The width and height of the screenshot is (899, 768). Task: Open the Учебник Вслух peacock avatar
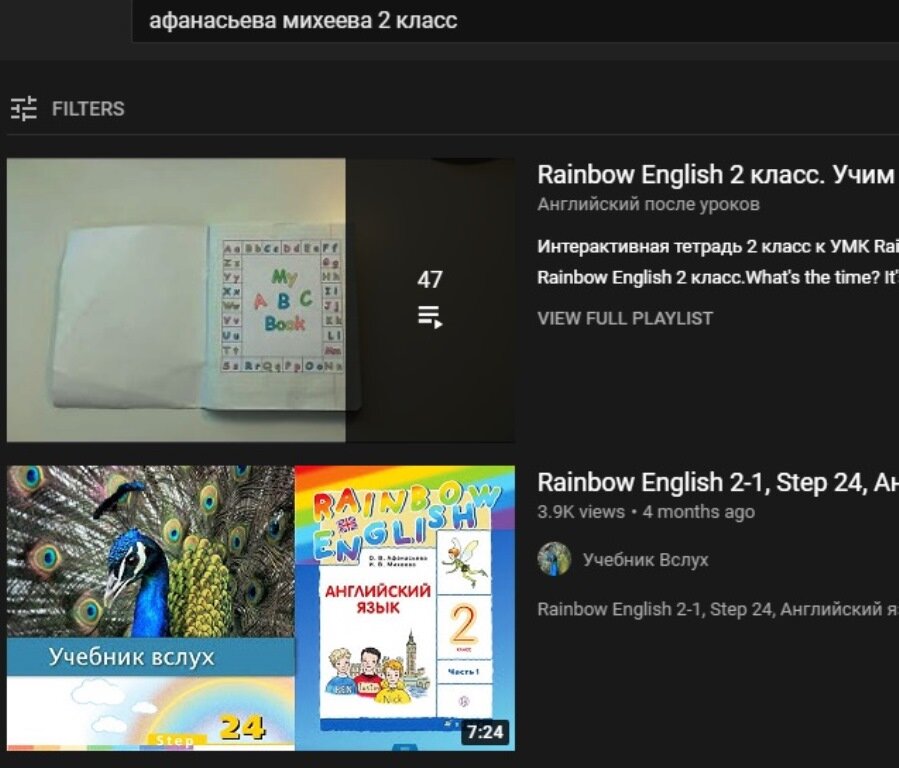[x=554, y=559]
